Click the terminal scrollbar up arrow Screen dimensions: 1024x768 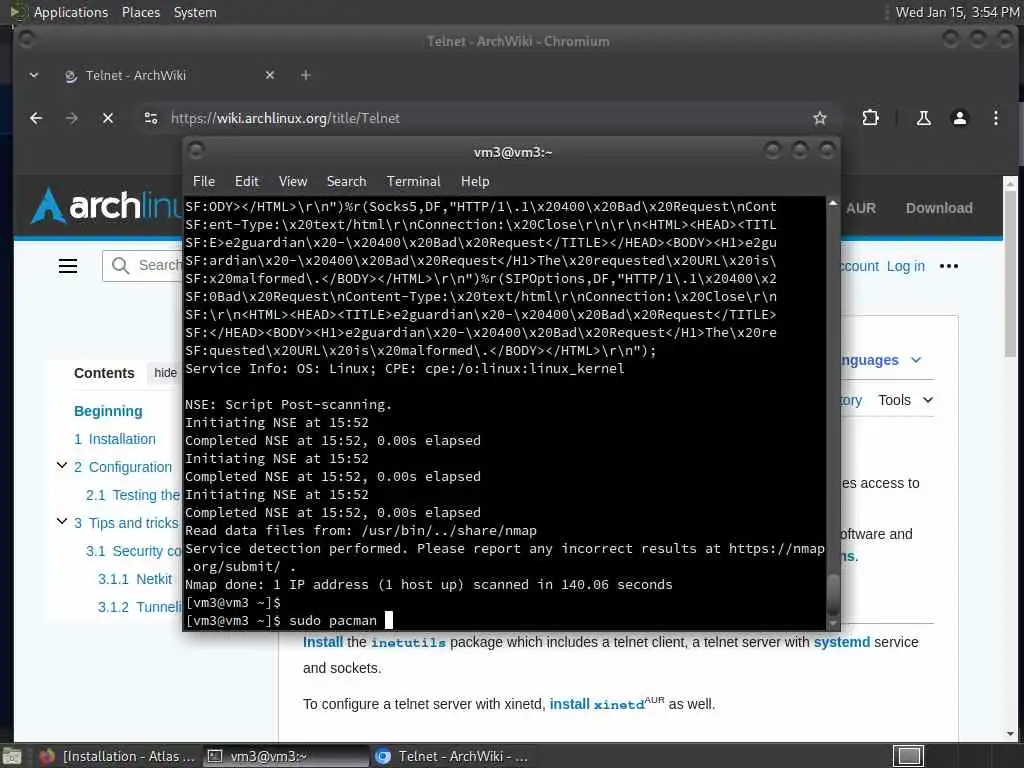click(x=833, y=204)
